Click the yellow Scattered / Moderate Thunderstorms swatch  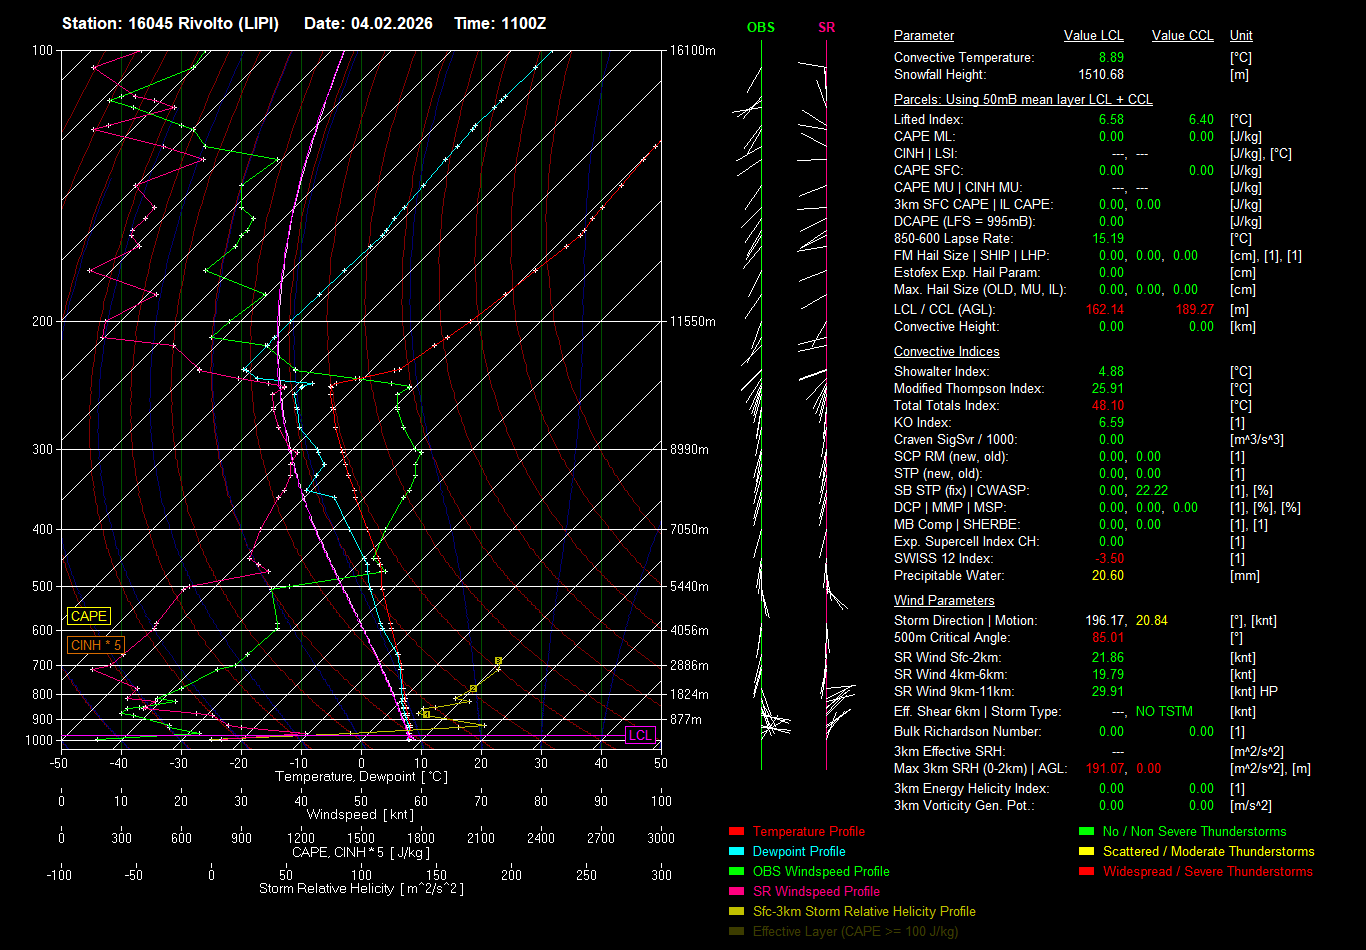pos(1086,852)
